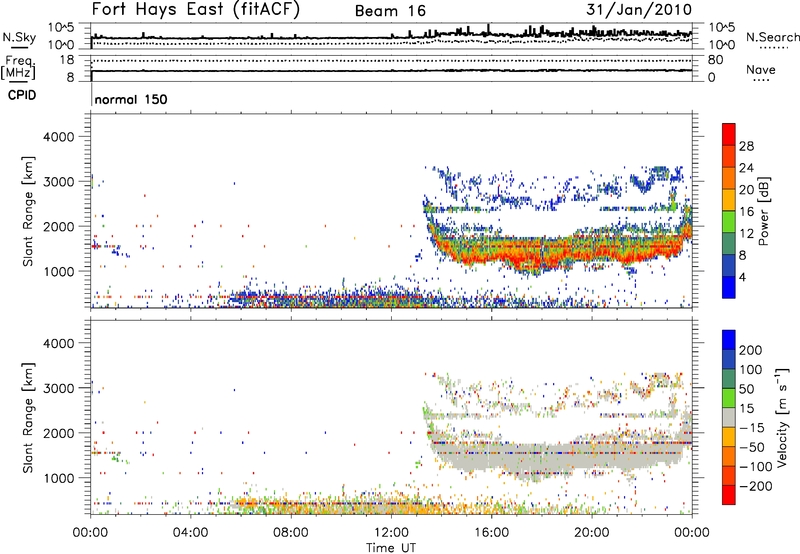
Task: Click the Freq. [MHz] axis label
Action: [19, 67]
